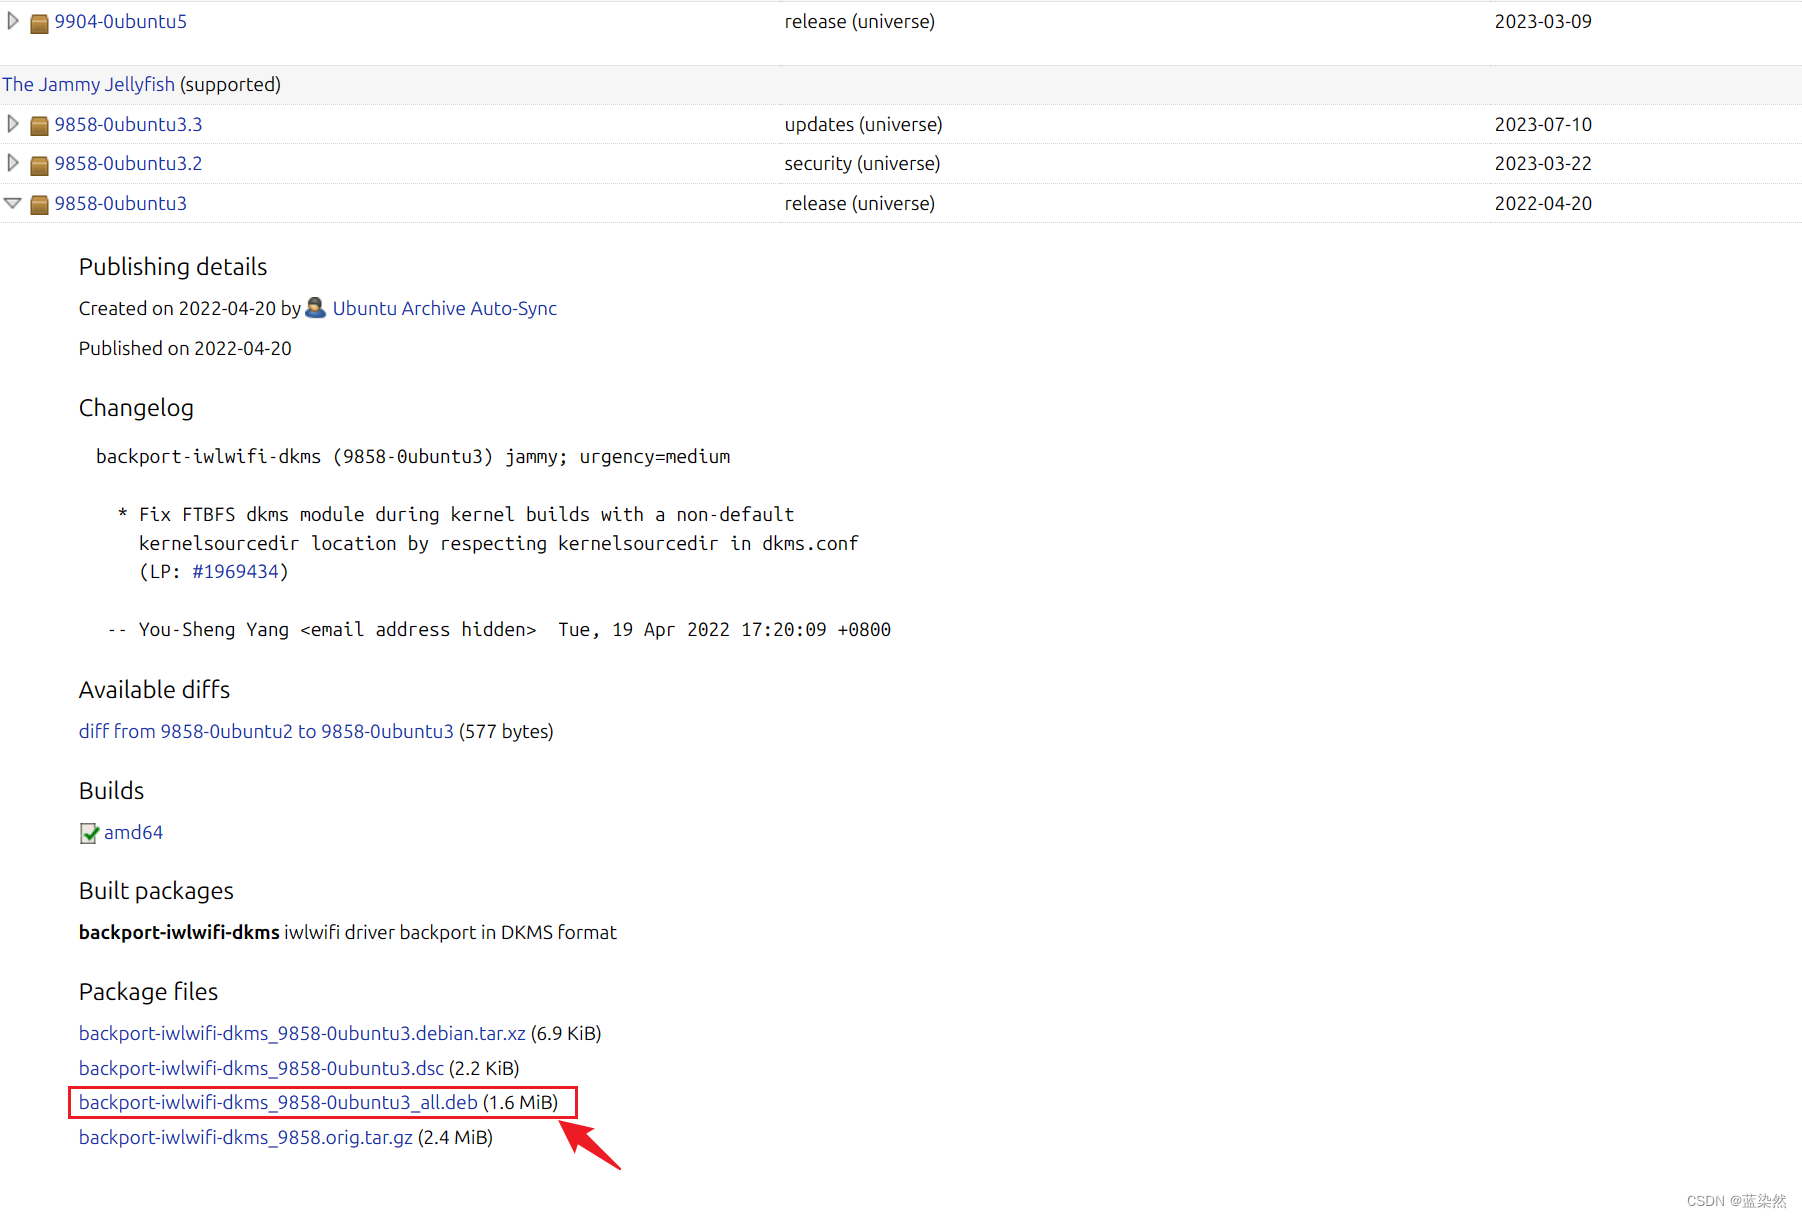
Task: Click the date 2022-04-20 in release row
Action: coord(1543,203)
